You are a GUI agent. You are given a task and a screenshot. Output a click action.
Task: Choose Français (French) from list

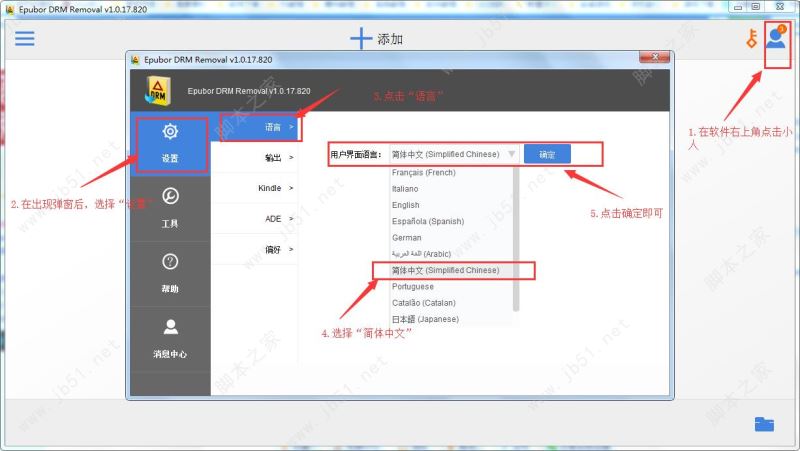[x=452, y=172]
